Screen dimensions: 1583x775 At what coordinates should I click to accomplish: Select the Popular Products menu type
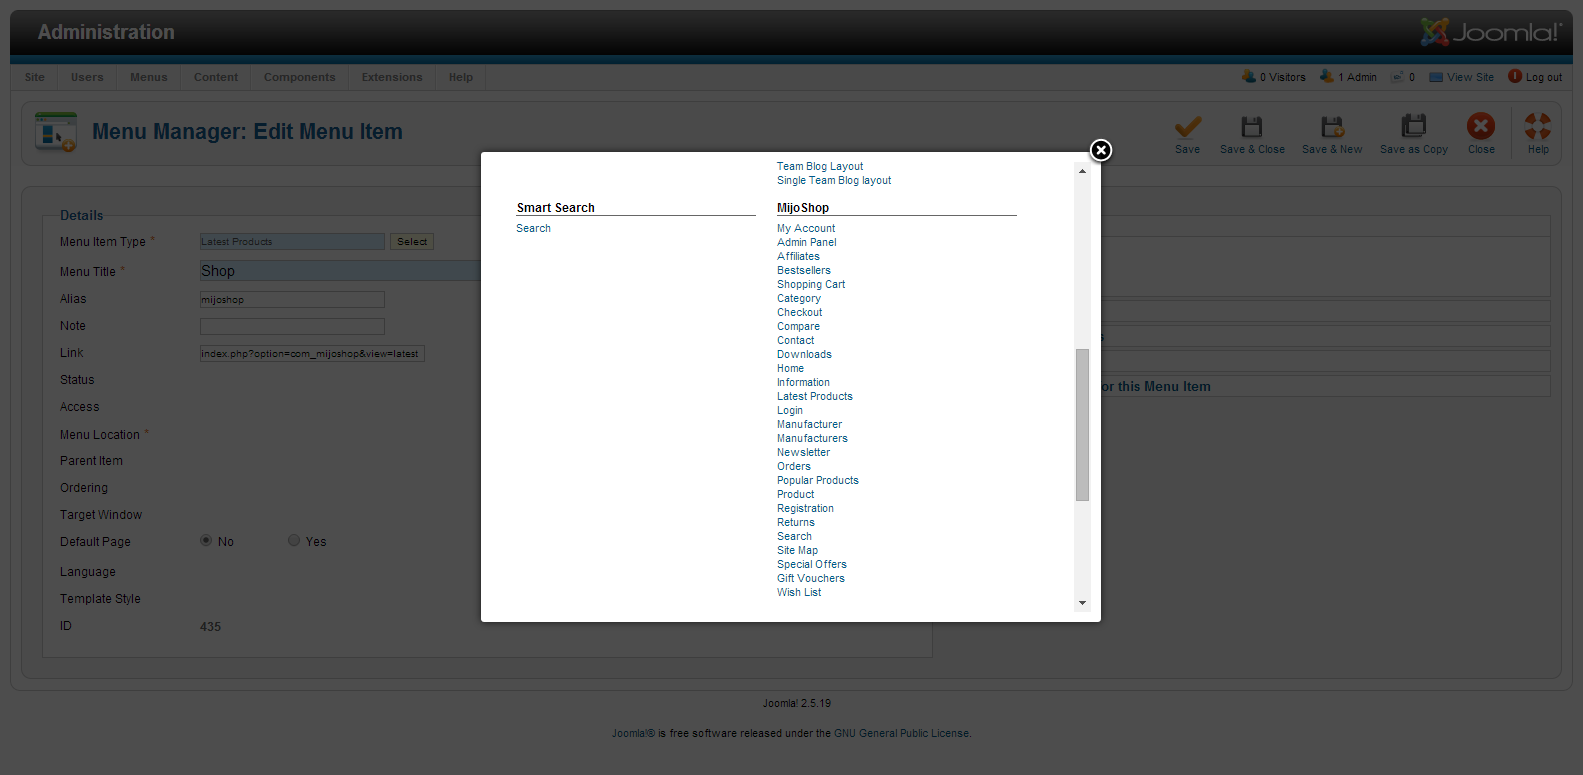tap(818, 481)
